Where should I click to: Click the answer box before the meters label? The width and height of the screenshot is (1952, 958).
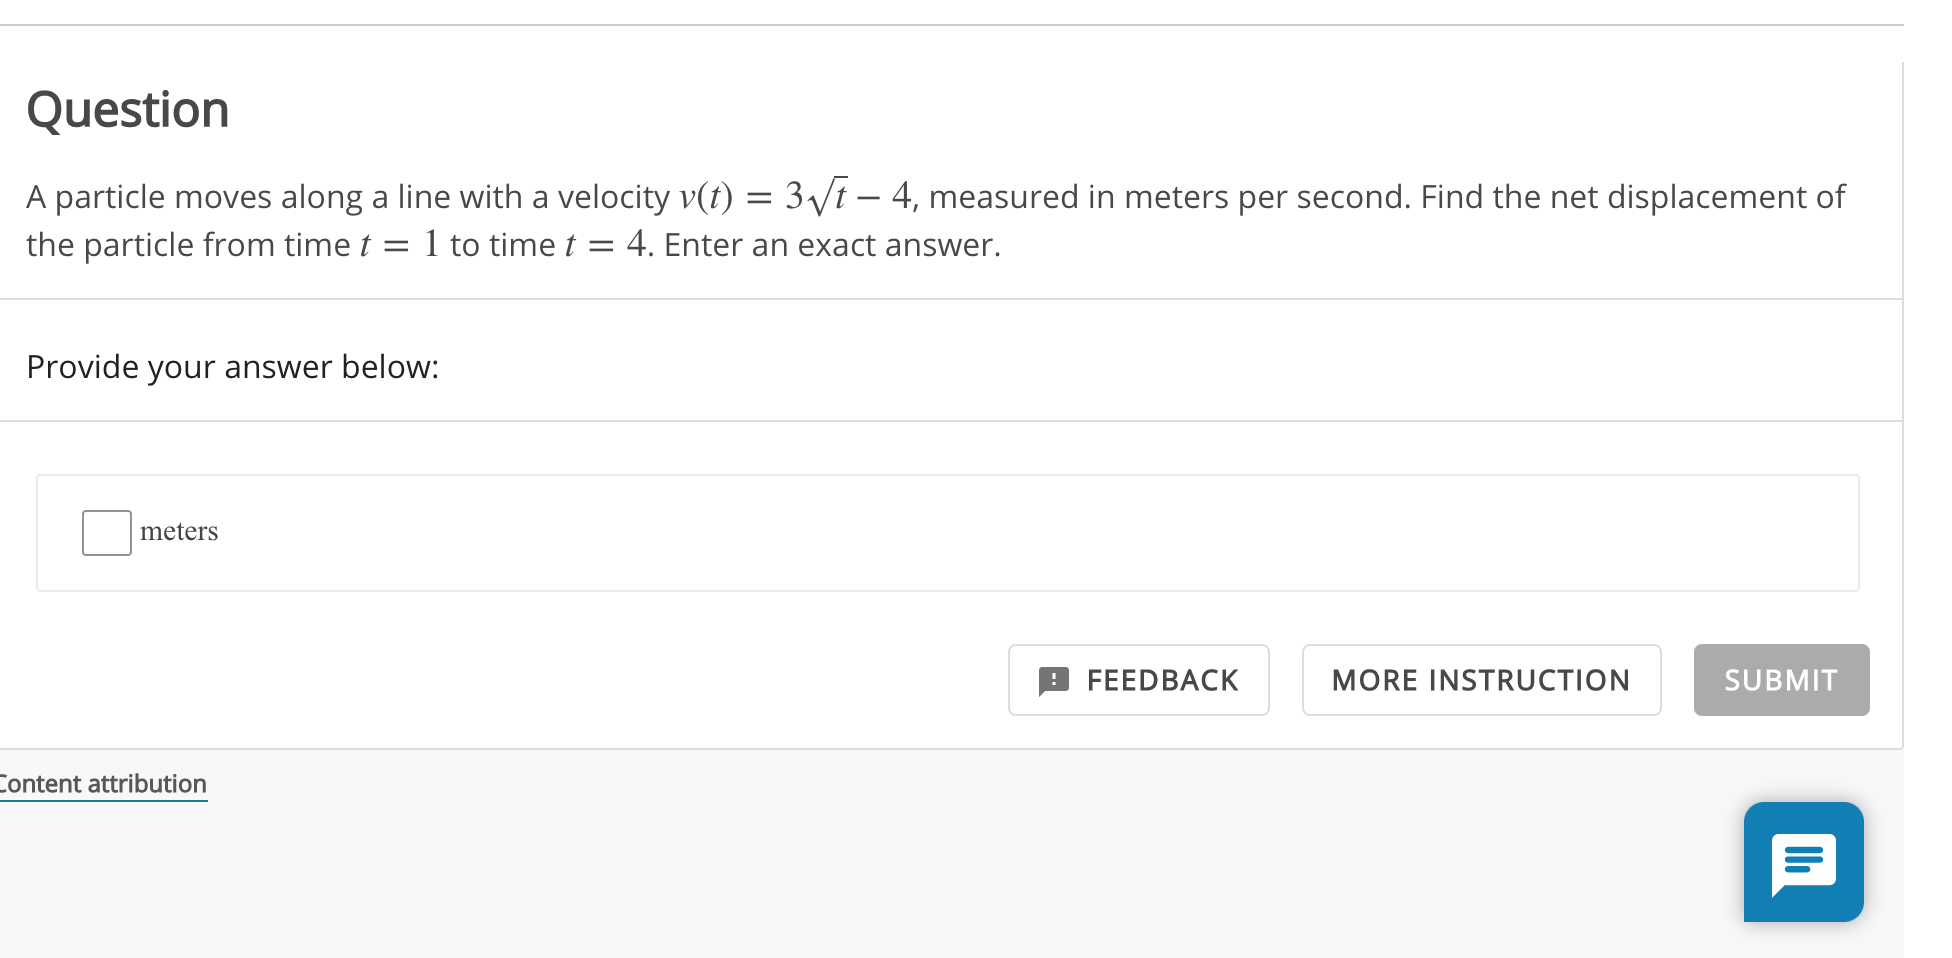(x=105, y=533)
